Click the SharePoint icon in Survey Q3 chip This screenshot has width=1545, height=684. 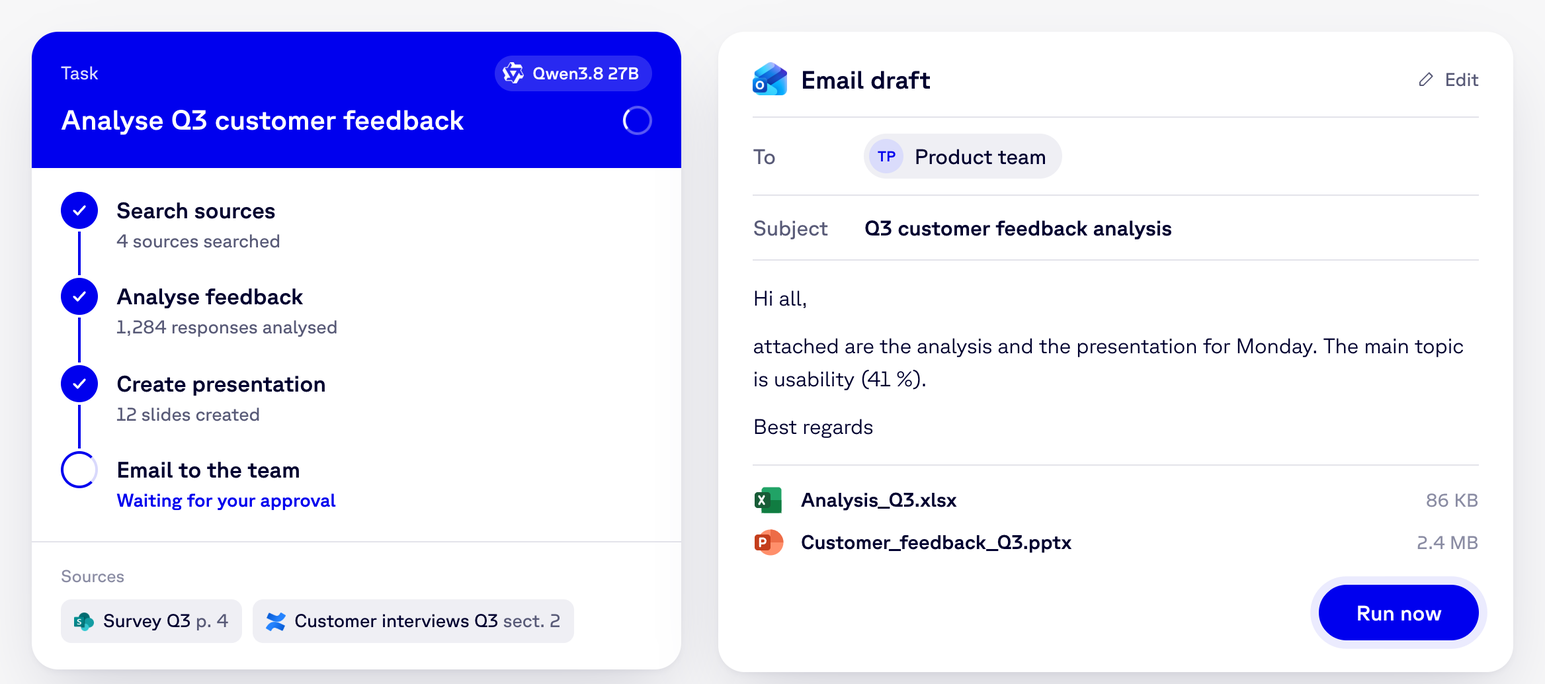click(84, 621)
